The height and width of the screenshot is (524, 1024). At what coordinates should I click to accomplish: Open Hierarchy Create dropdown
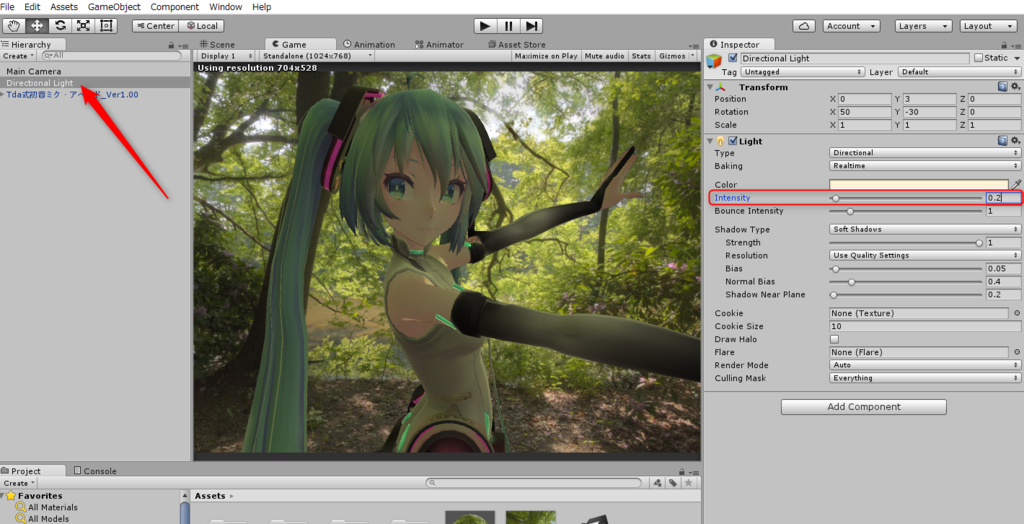(x=16, y=56)
